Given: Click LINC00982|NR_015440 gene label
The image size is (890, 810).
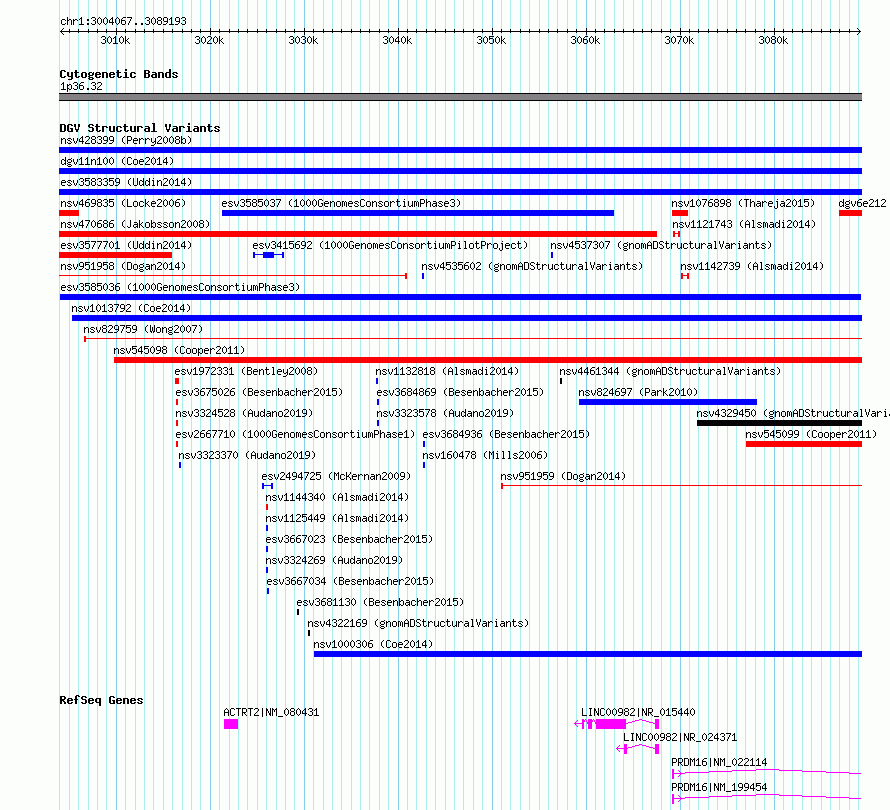Looking at the screenshot, I should (x=638, y=712).
